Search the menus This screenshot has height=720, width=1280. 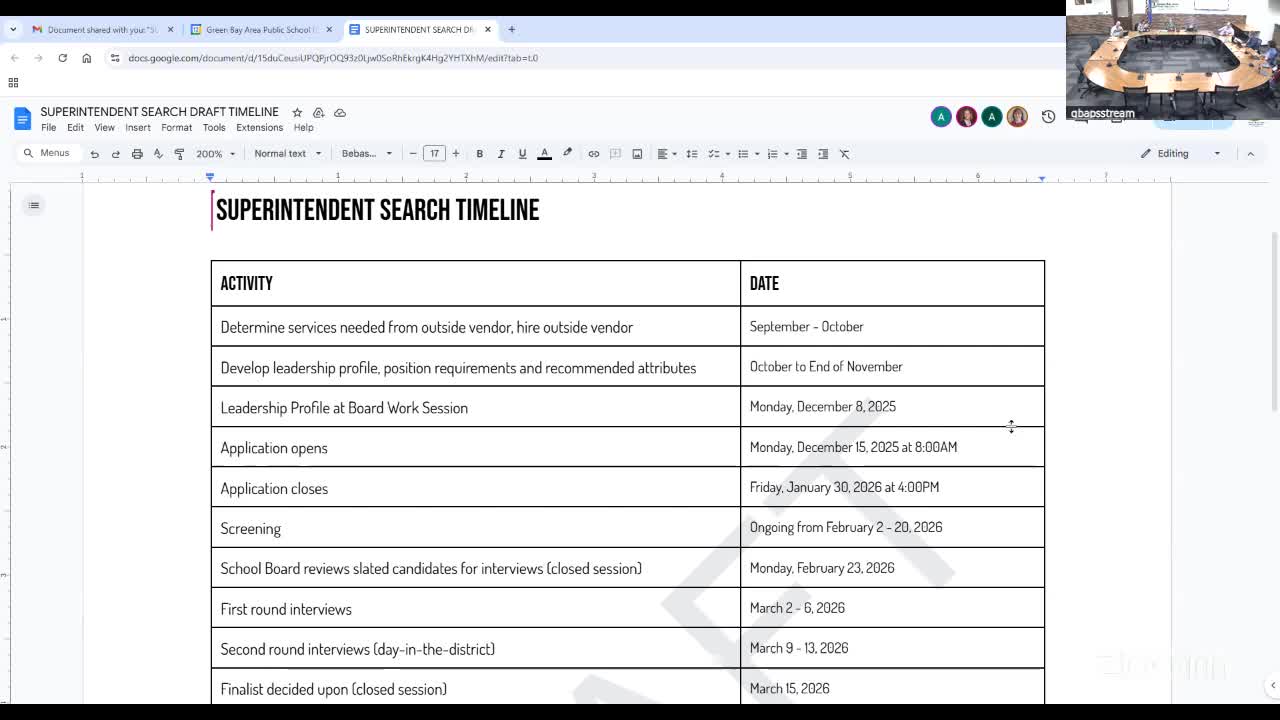coord(47,154)
